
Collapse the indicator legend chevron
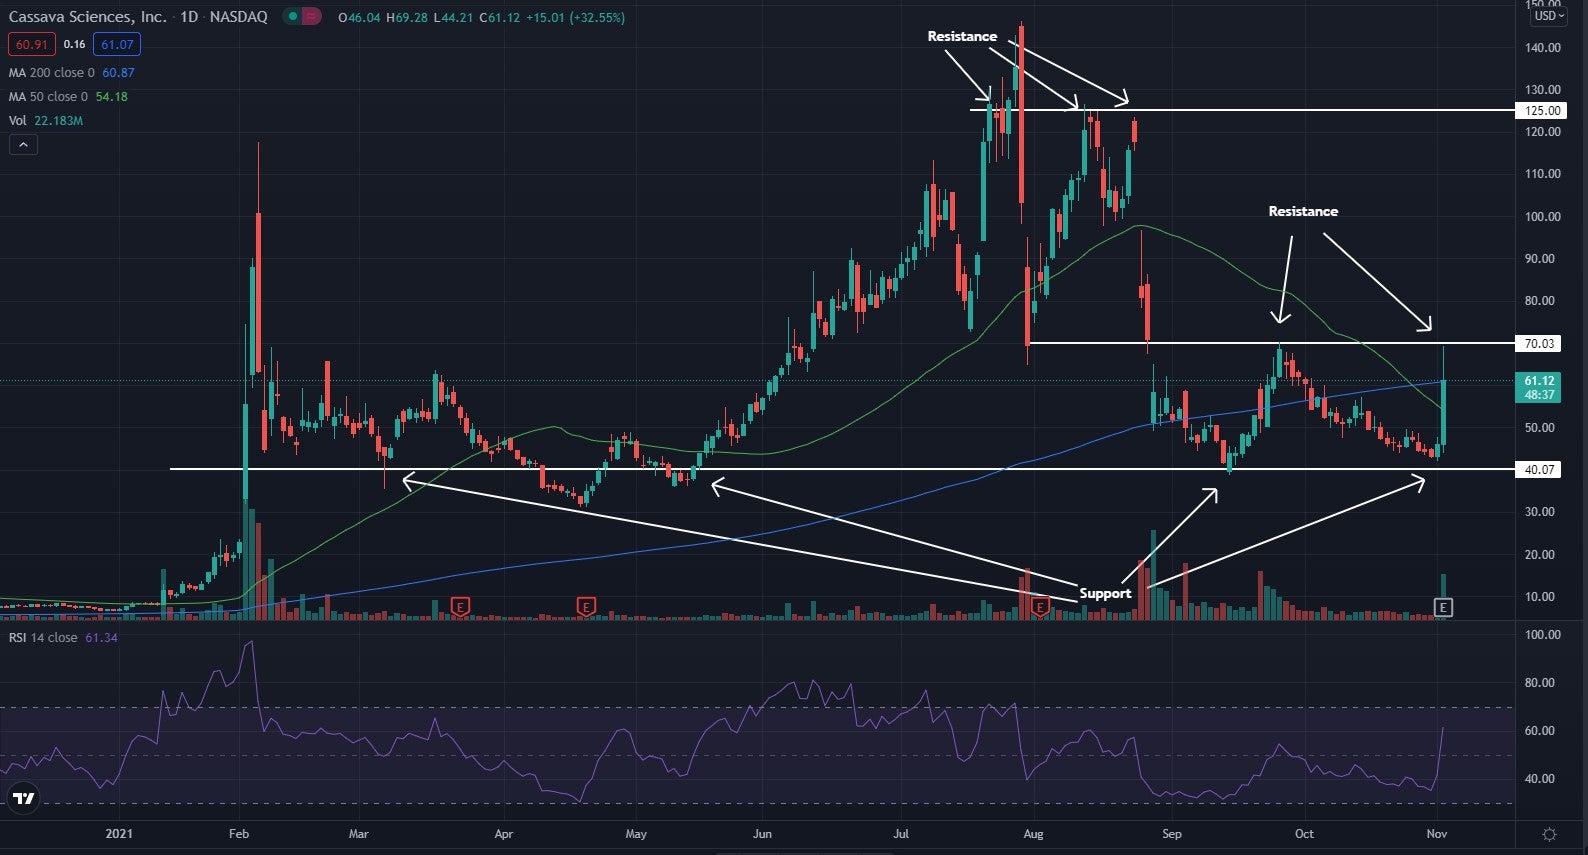[x=23, y=145]
